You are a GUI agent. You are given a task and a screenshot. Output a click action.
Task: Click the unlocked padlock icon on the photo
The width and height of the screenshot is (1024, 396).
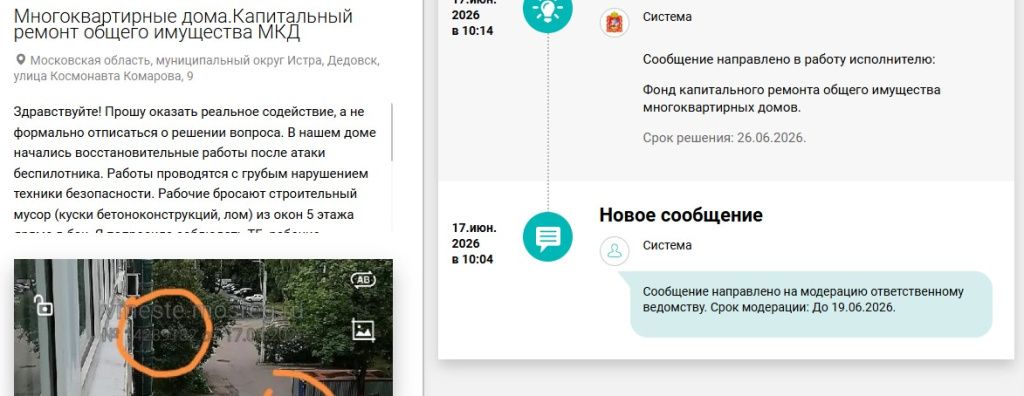tap(43, 305)
